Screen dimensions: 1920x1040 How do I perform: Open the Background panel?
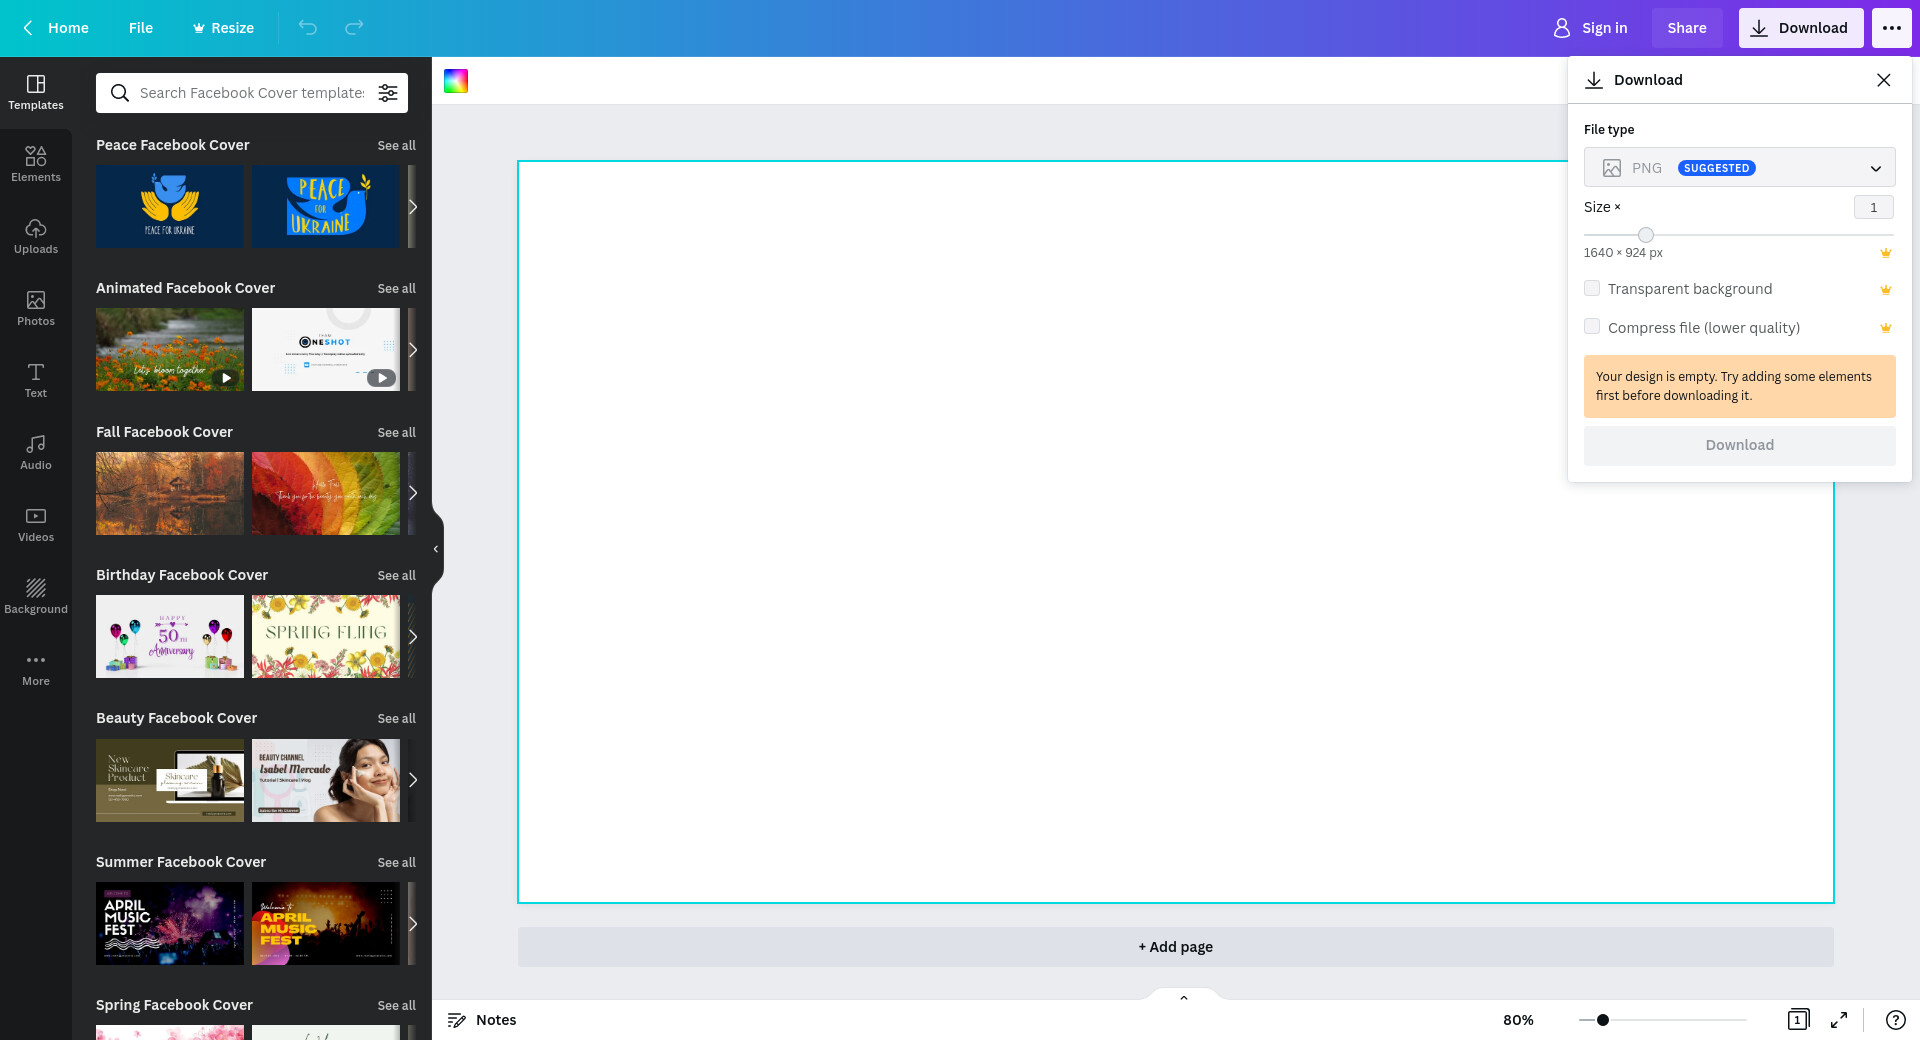(x=36, y=596)
